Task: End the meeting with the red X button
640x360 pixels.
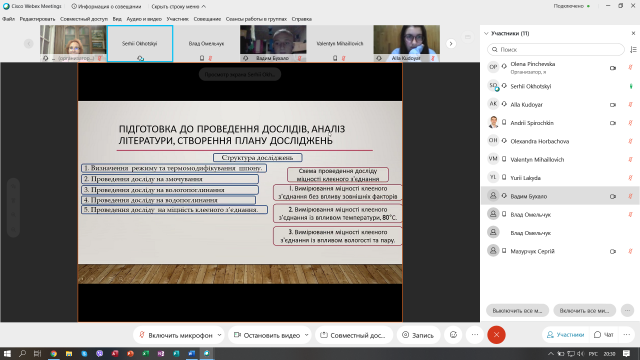Action: pyautogui.click(x=496, y=335)
